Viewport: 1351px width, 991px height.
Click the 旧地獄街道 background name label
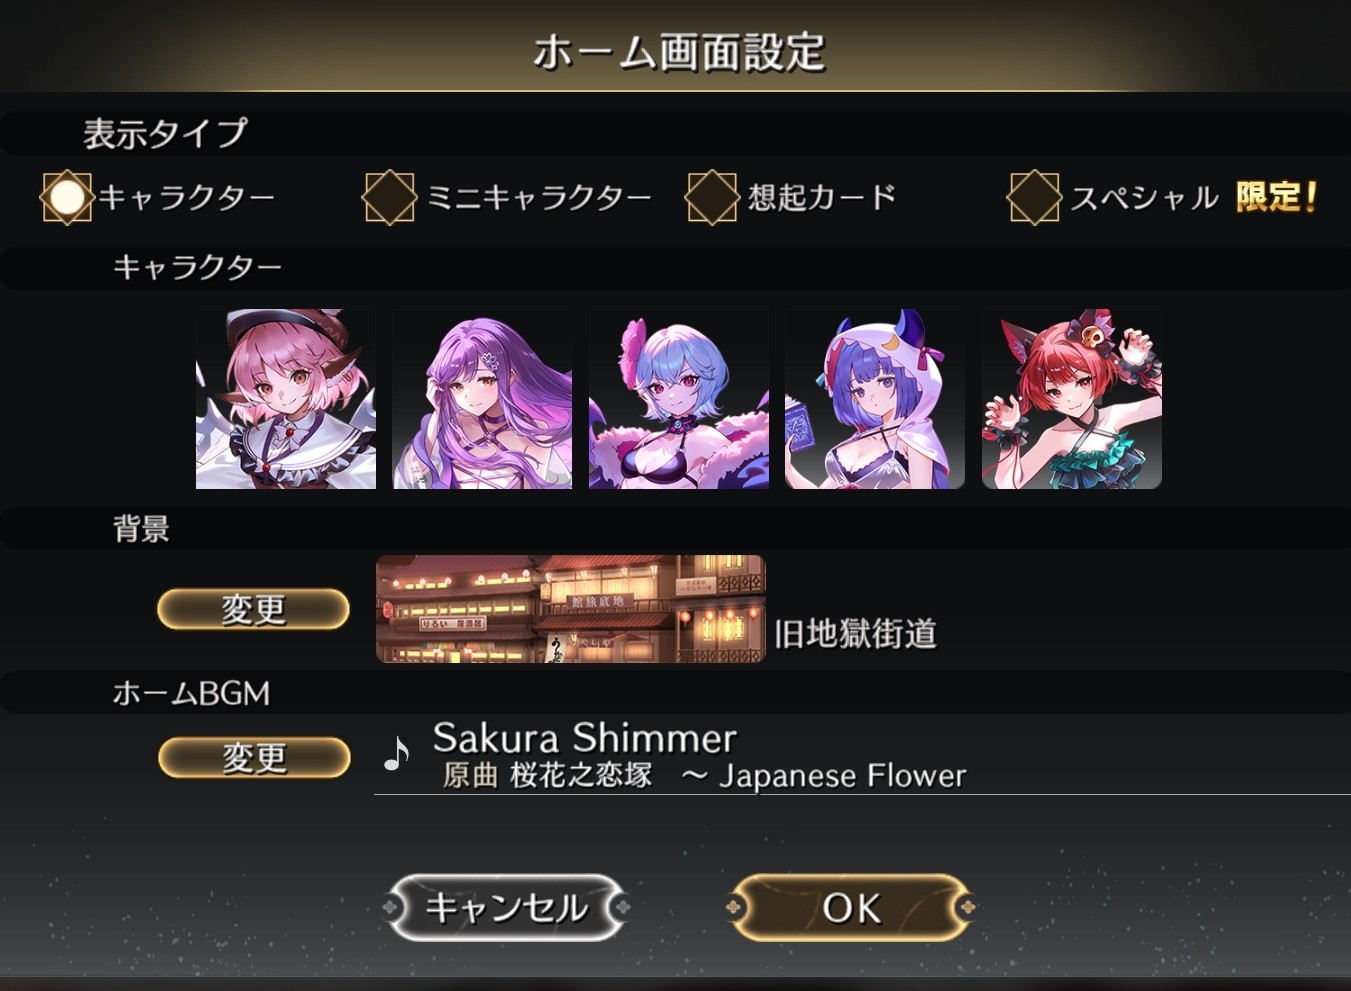pyautogui.click(x=856, y=633)
